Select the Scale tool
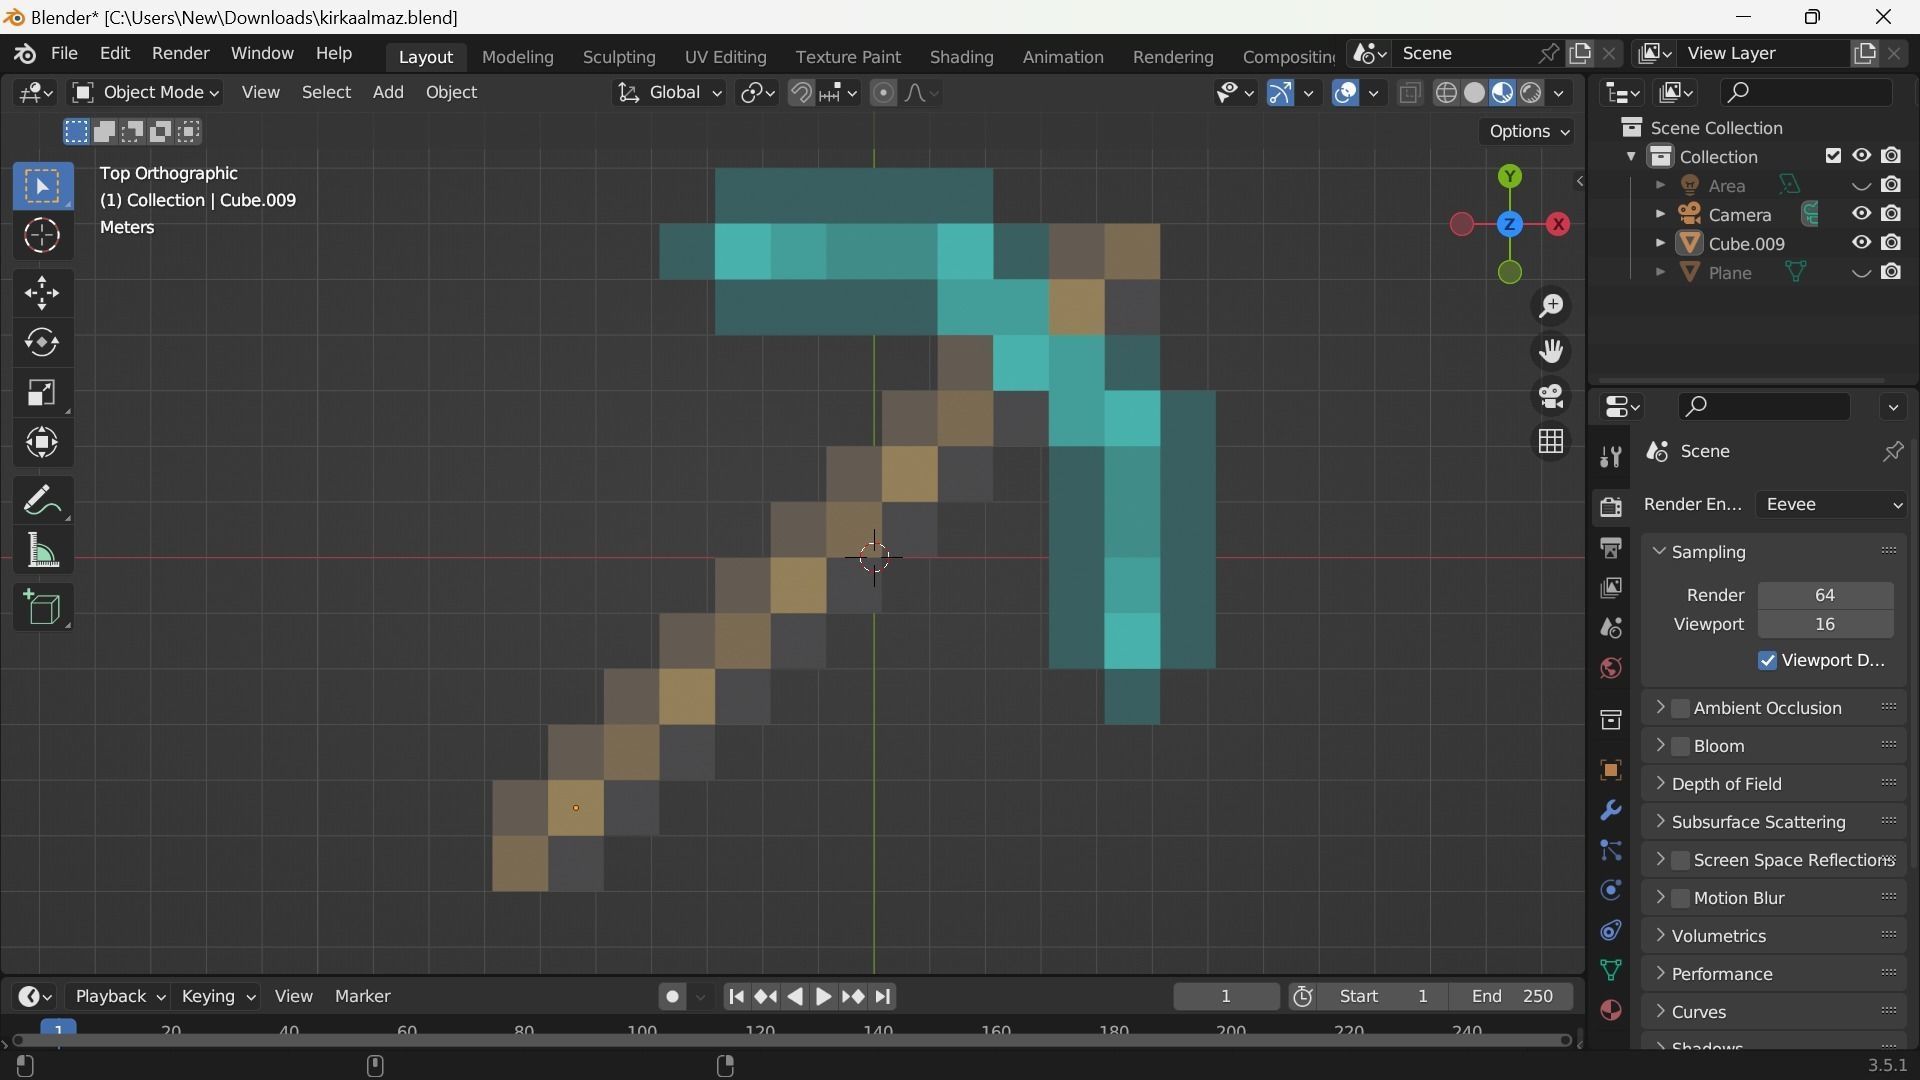This screenshot has width=1920, height=1080. coord(42,393)
